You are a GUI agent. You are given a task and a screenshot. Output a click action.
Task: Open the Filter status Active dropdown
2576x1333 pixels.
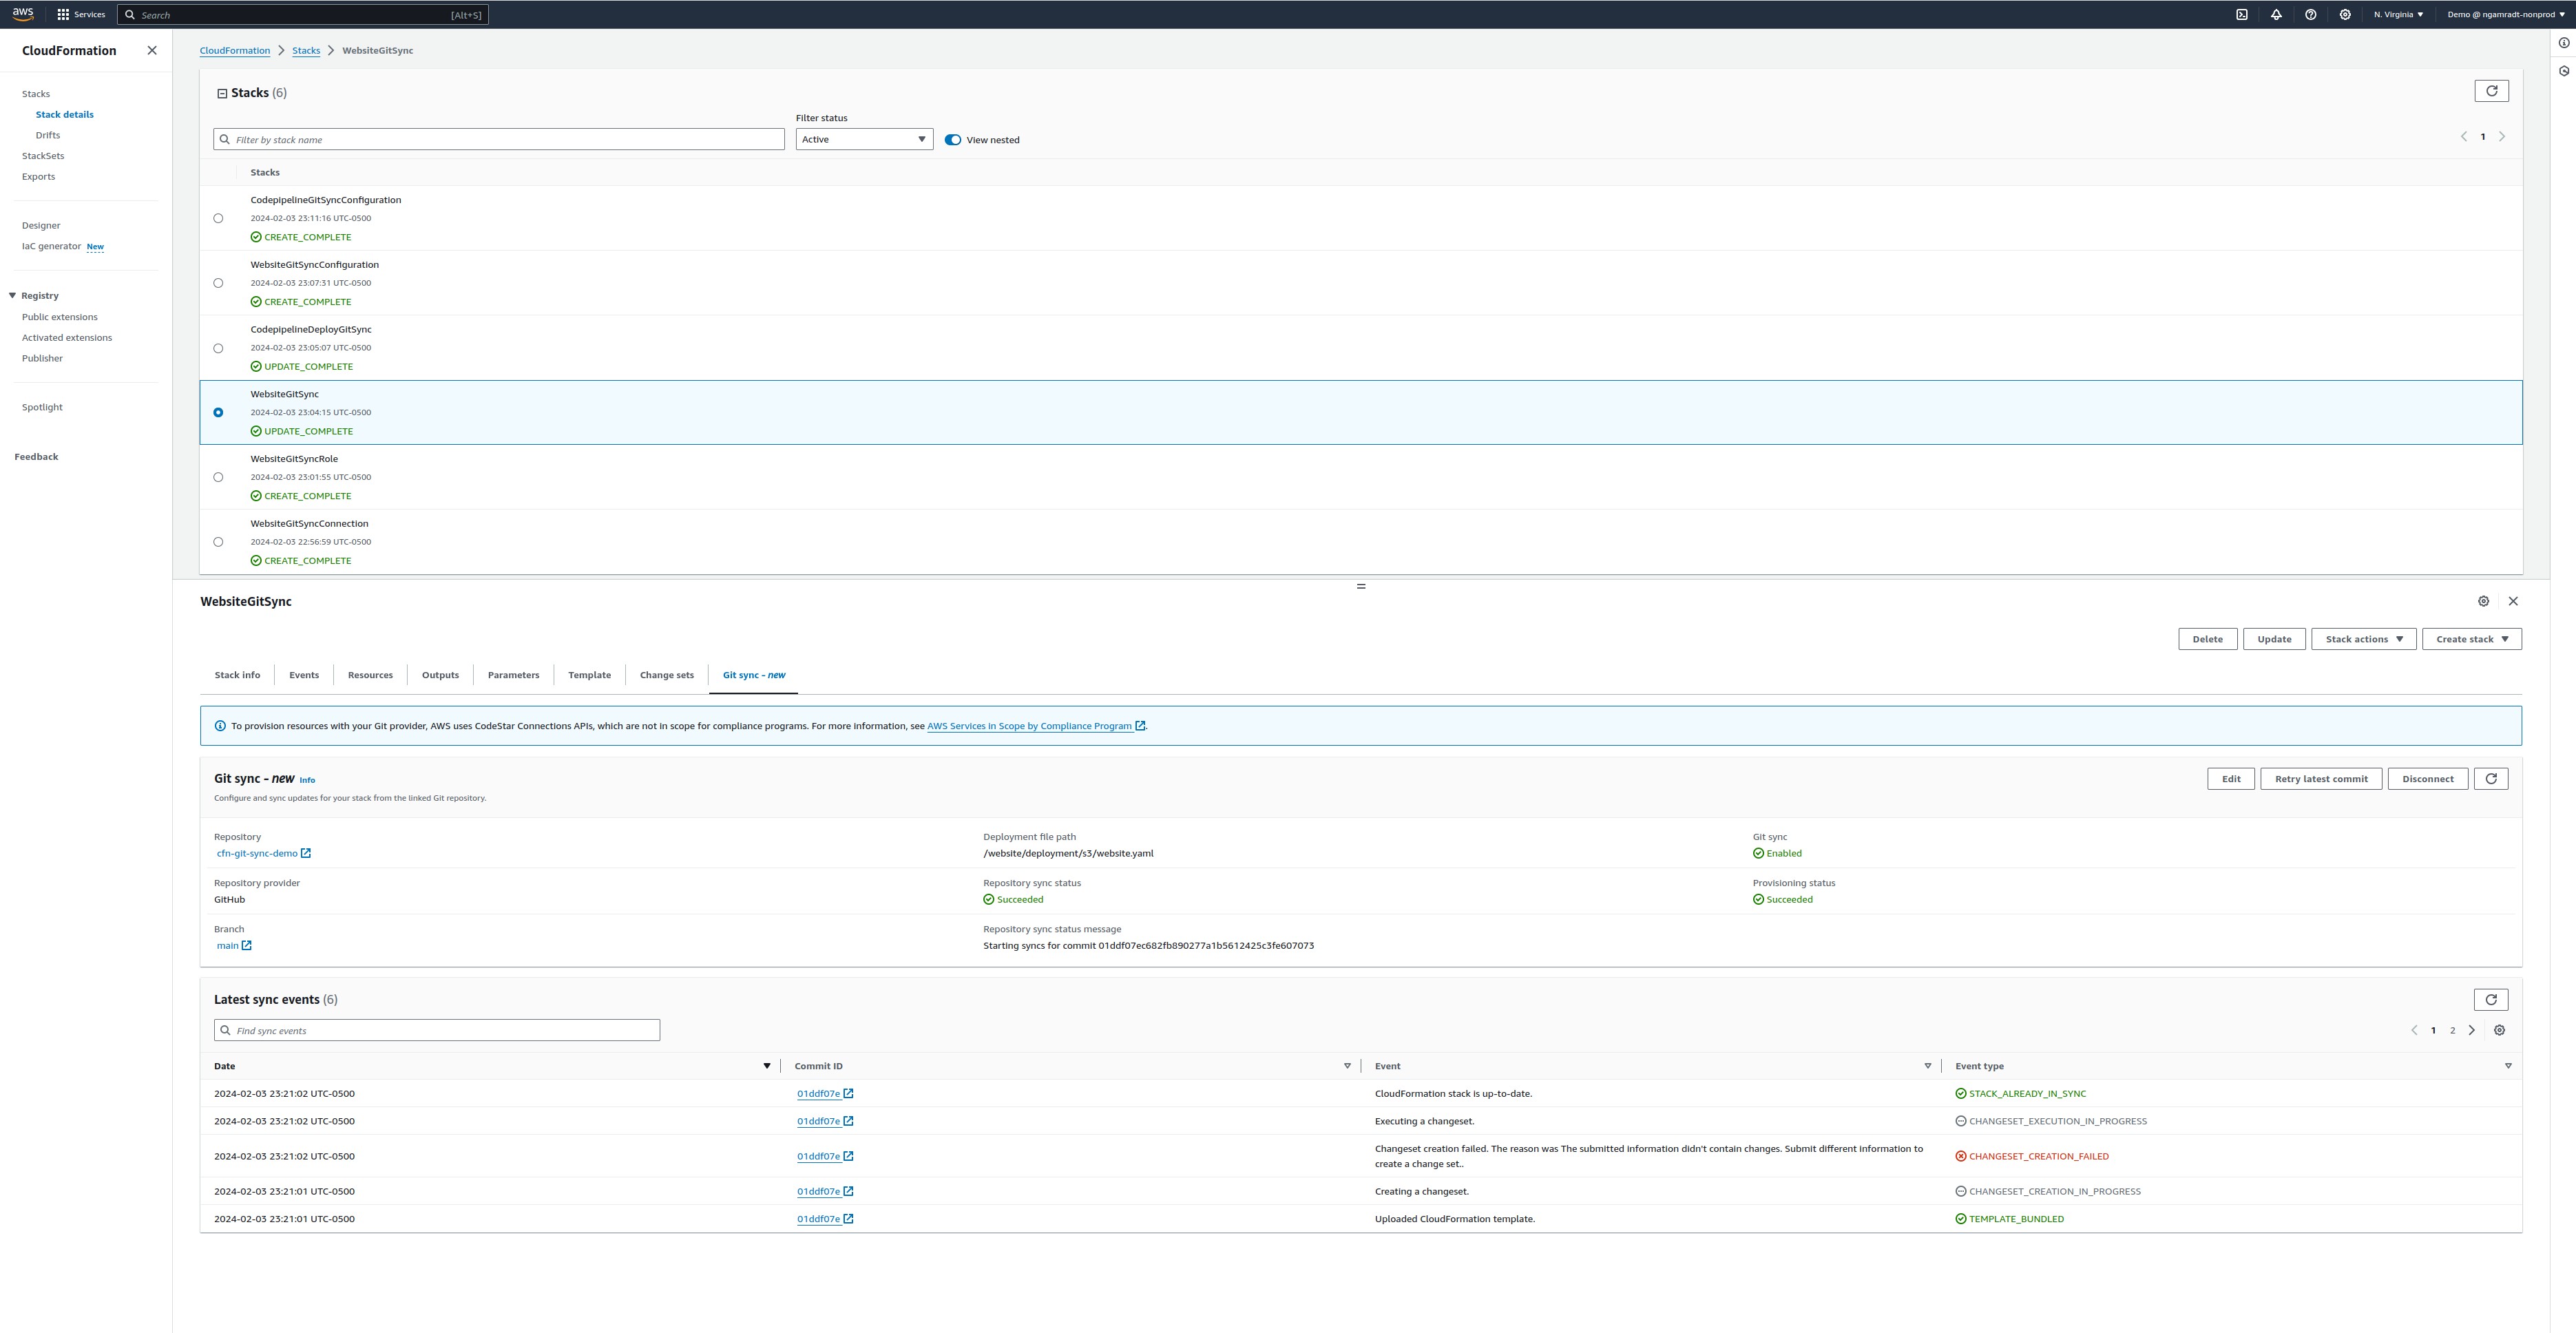(x=864, y=139)
